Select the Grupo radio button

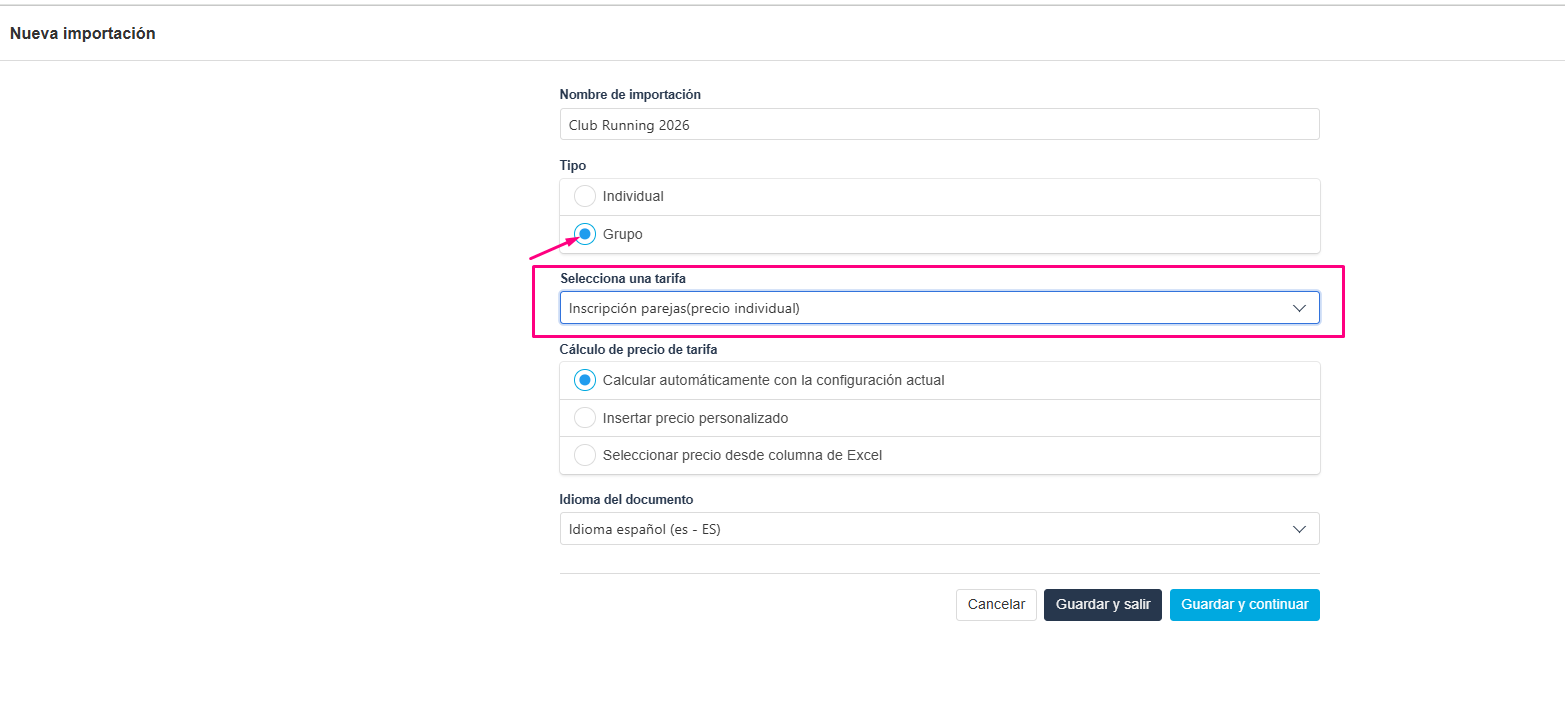[x=585, y=234]
